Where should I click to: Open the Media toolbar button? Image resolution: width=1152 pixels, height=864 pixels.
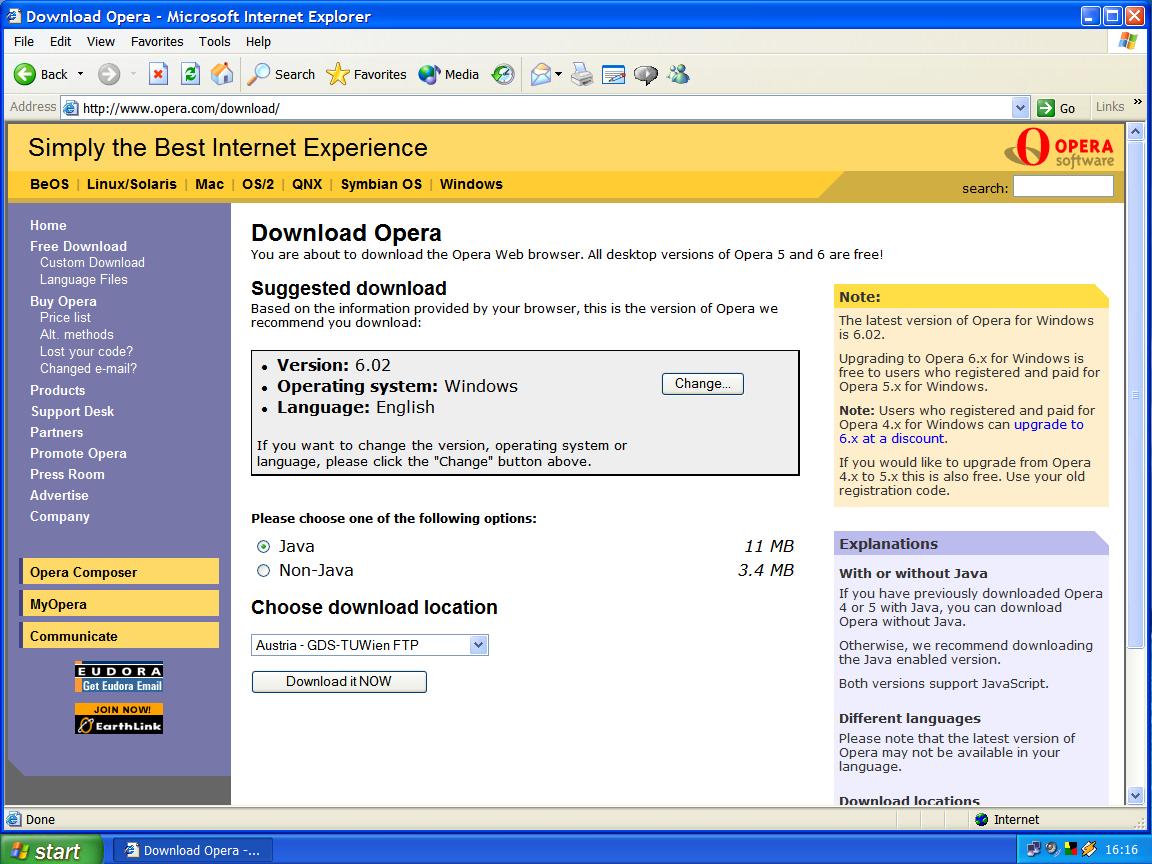pos(449,74)
